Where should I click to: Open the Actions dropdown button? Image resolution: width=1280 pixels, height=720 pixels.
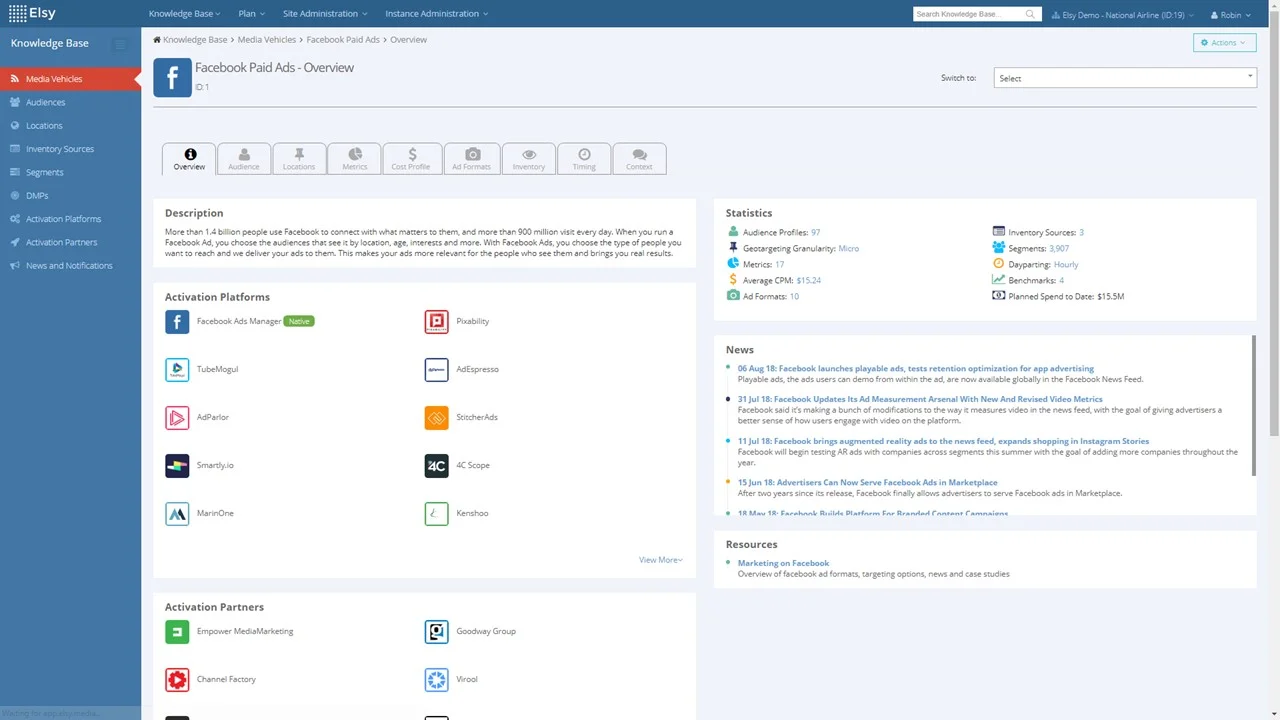click(1224, 43)
